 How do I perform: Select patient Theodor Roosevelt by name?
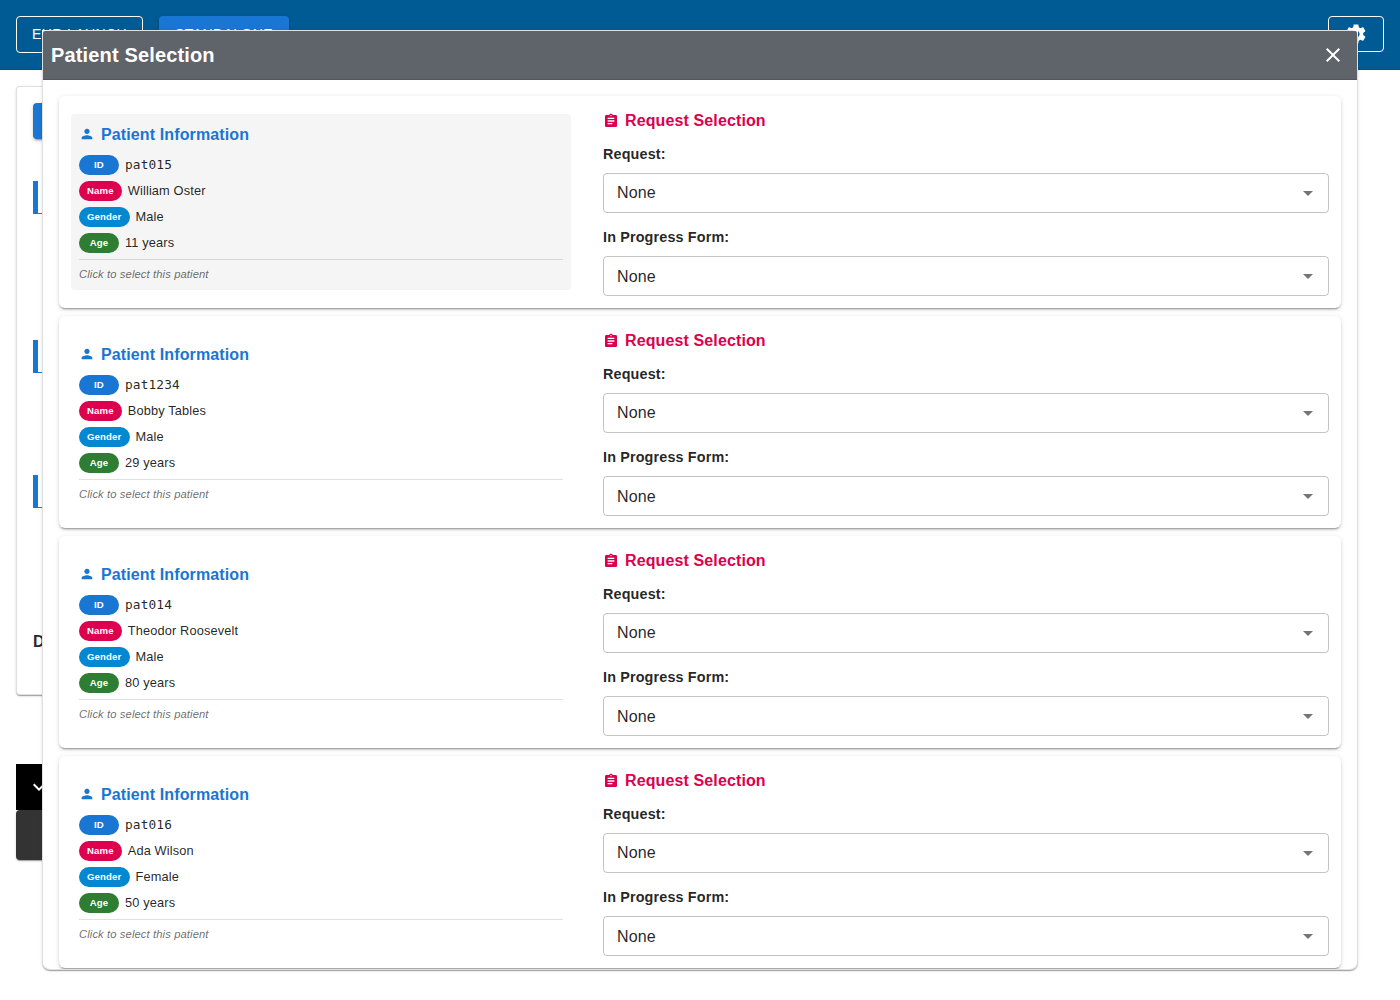click(x=183, y=631)
